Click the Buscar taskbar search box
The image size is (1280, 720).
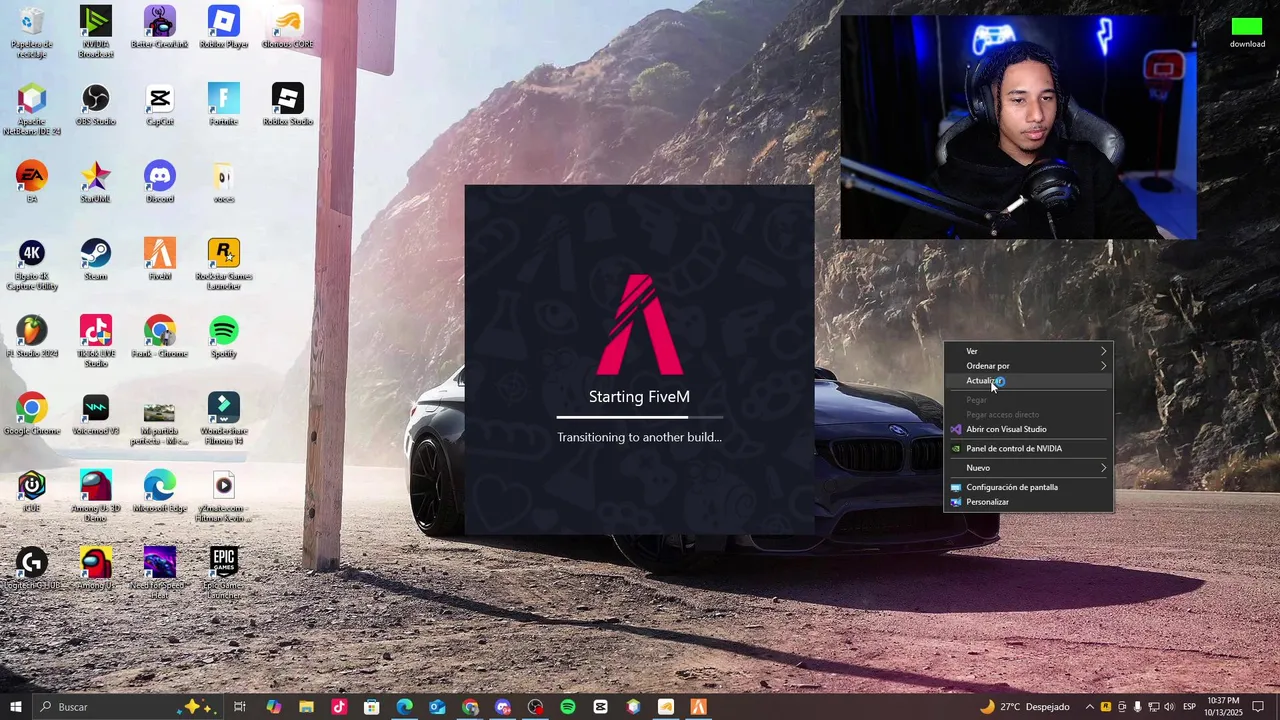click(128, 707)
